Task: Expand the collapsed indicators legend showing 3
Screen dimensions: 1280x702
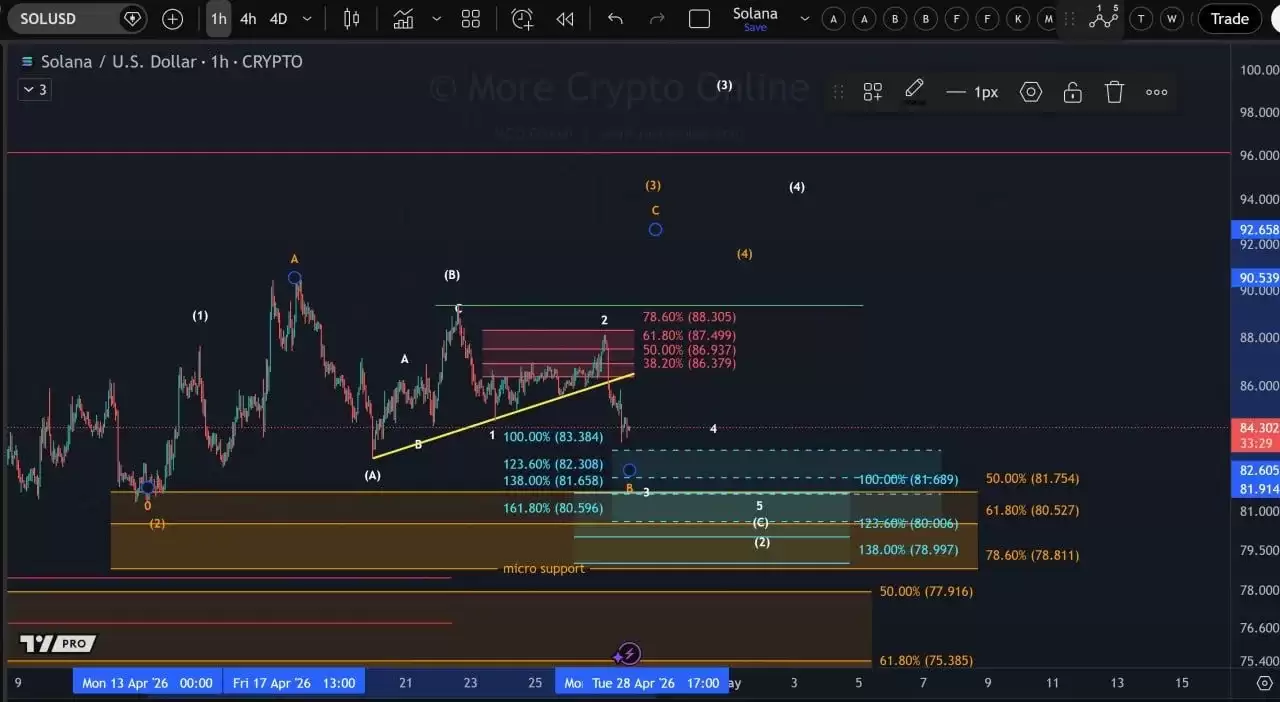Action: pyautogui.click(x=33, y=90)
